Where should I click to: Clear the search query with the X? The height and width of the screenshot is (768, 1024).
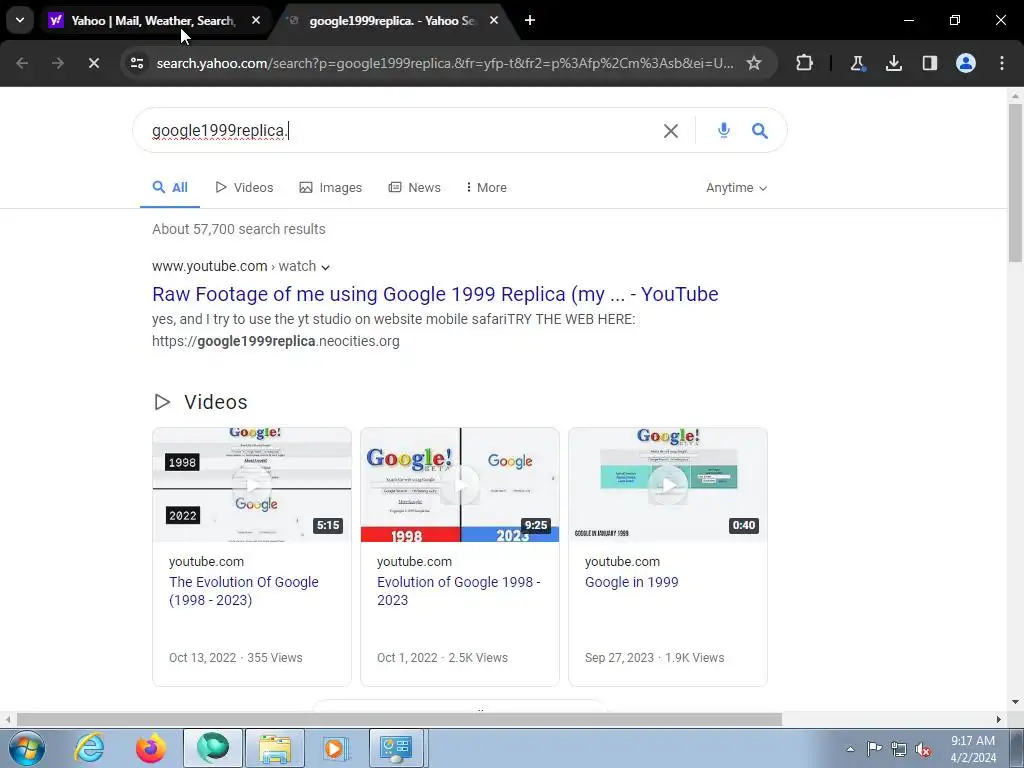671,131
